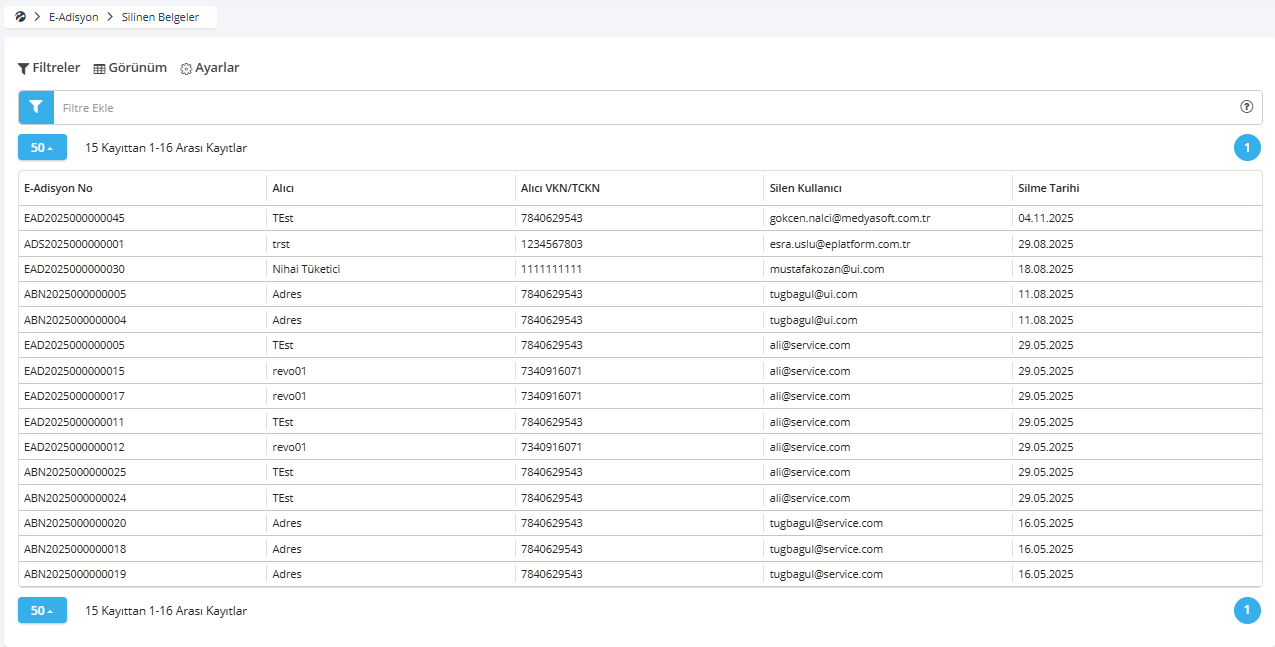Click the blue funnel filter icon
Screen dimensions: 1275x647
[x=36, y=107]
